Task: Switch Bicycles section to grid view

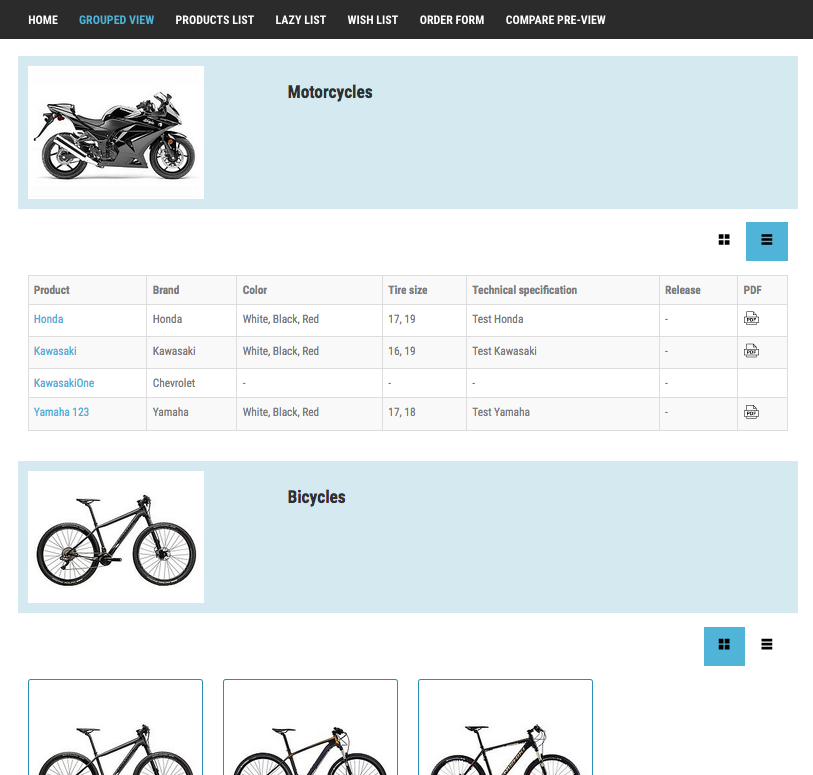Action: point(724,646)
